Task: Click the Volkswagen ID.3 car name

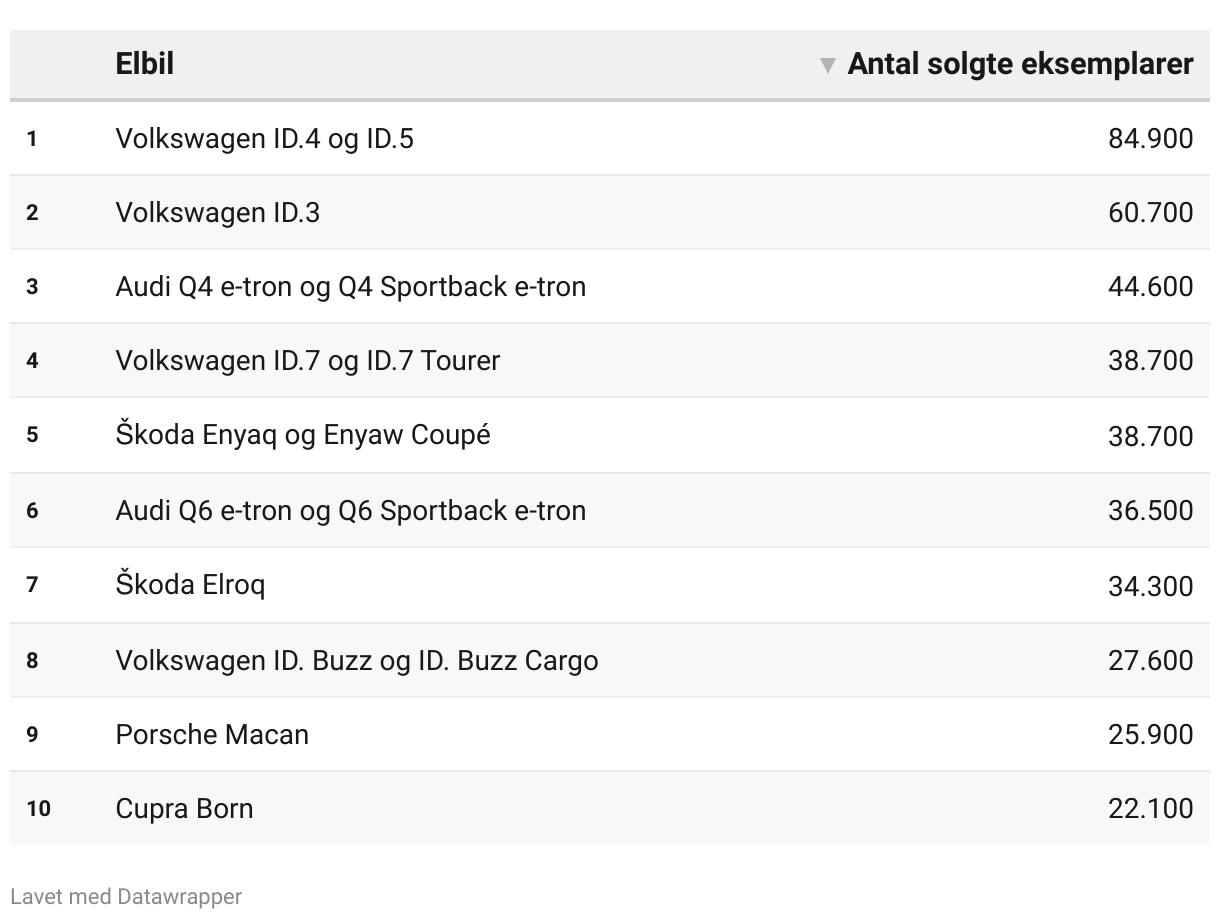Action: [x=218, y=212]
